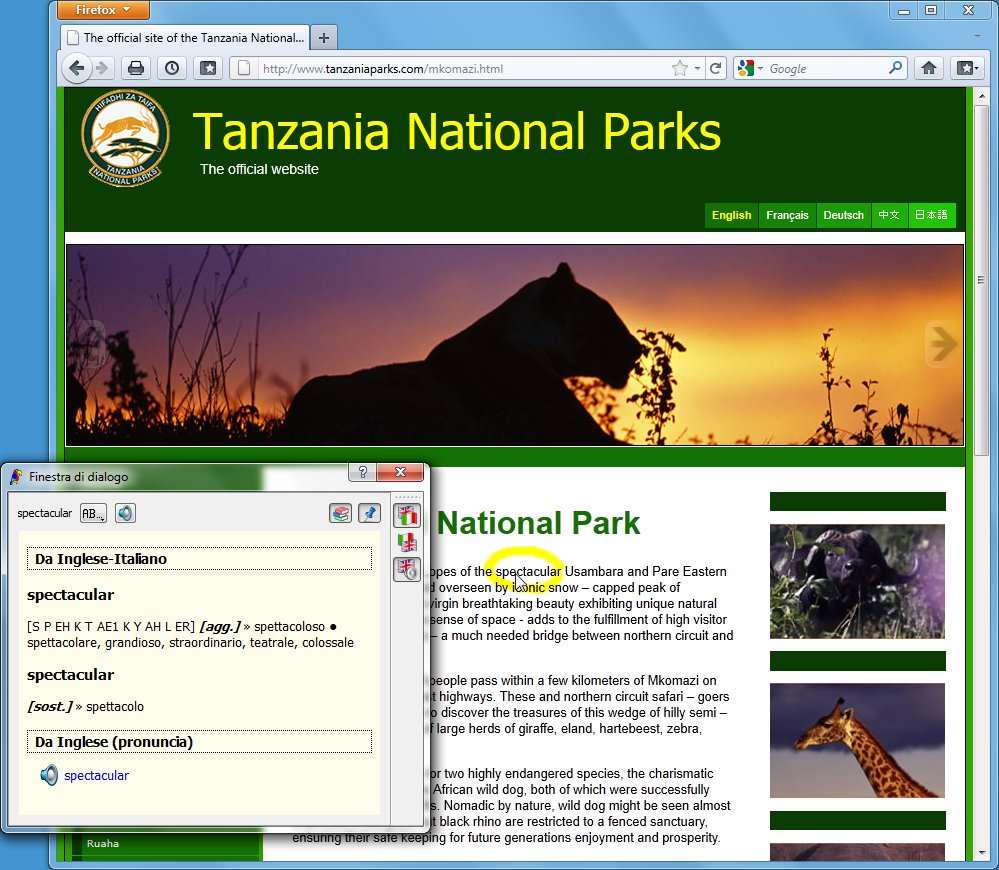Open a new tab with plus button
999x870 pixels.
point(324,38)
